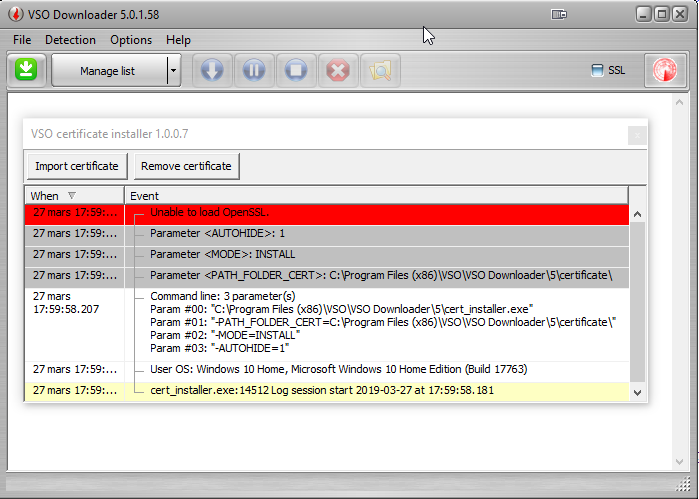Minimize the VSO Downloader window
This screenshot has height=499, width=699.
click(643, 15)
